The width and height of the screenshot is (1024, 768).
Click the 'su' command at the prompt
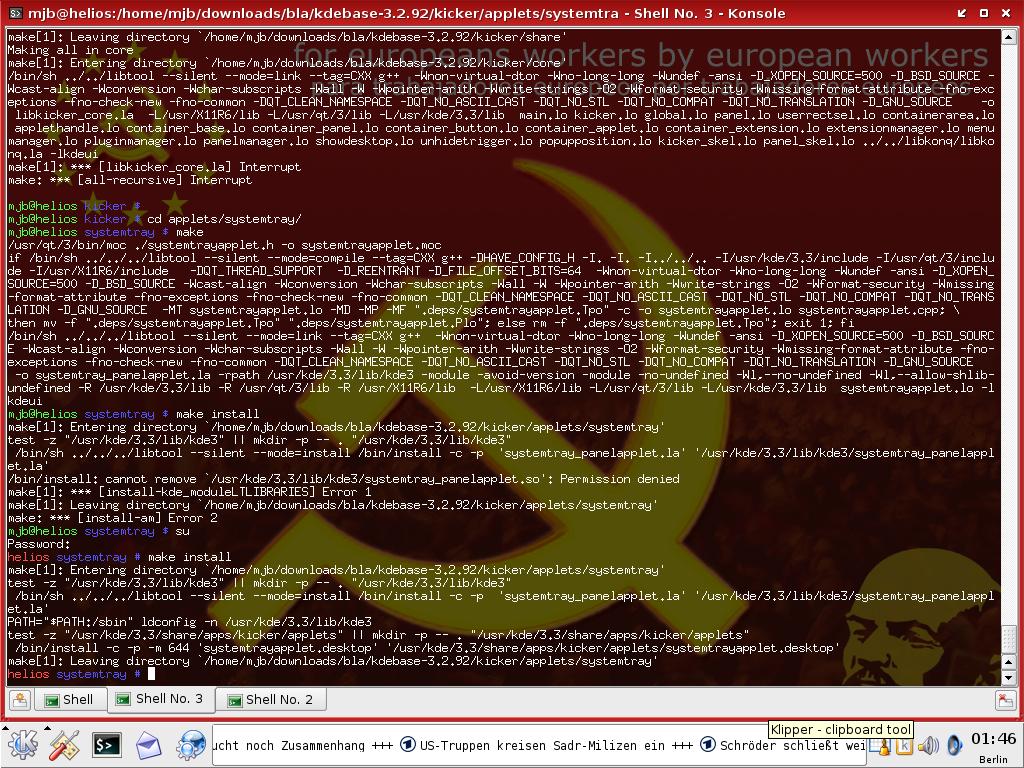182,531
